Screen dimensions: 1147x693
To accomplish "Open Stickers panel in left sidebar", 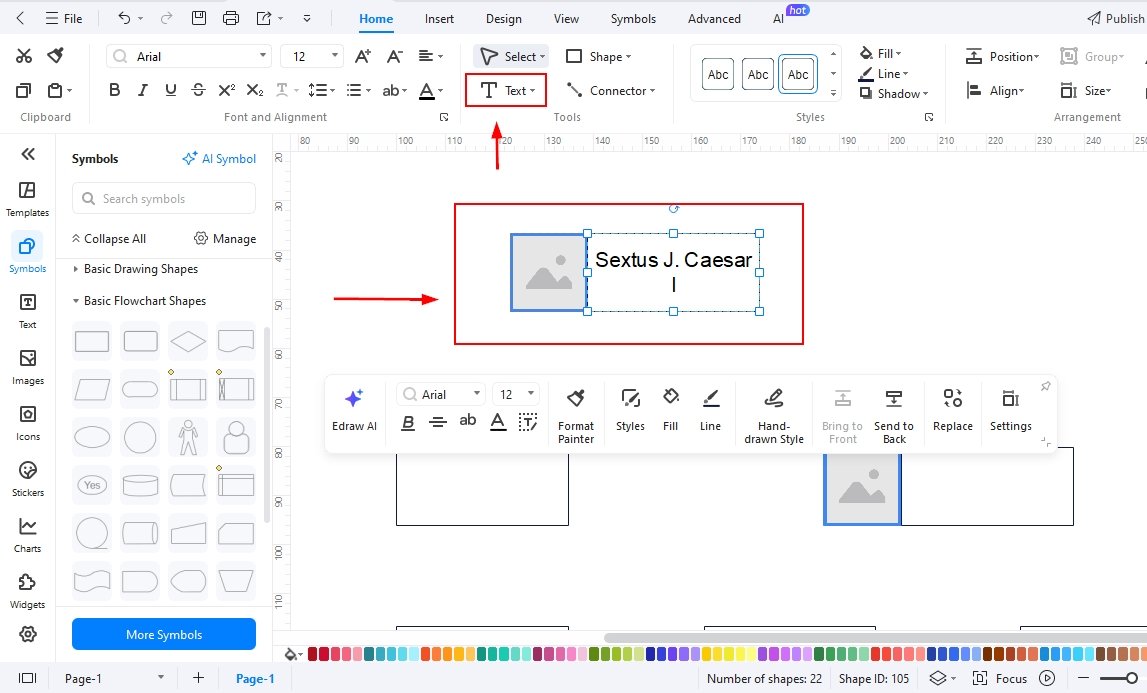I will point(27,479).
